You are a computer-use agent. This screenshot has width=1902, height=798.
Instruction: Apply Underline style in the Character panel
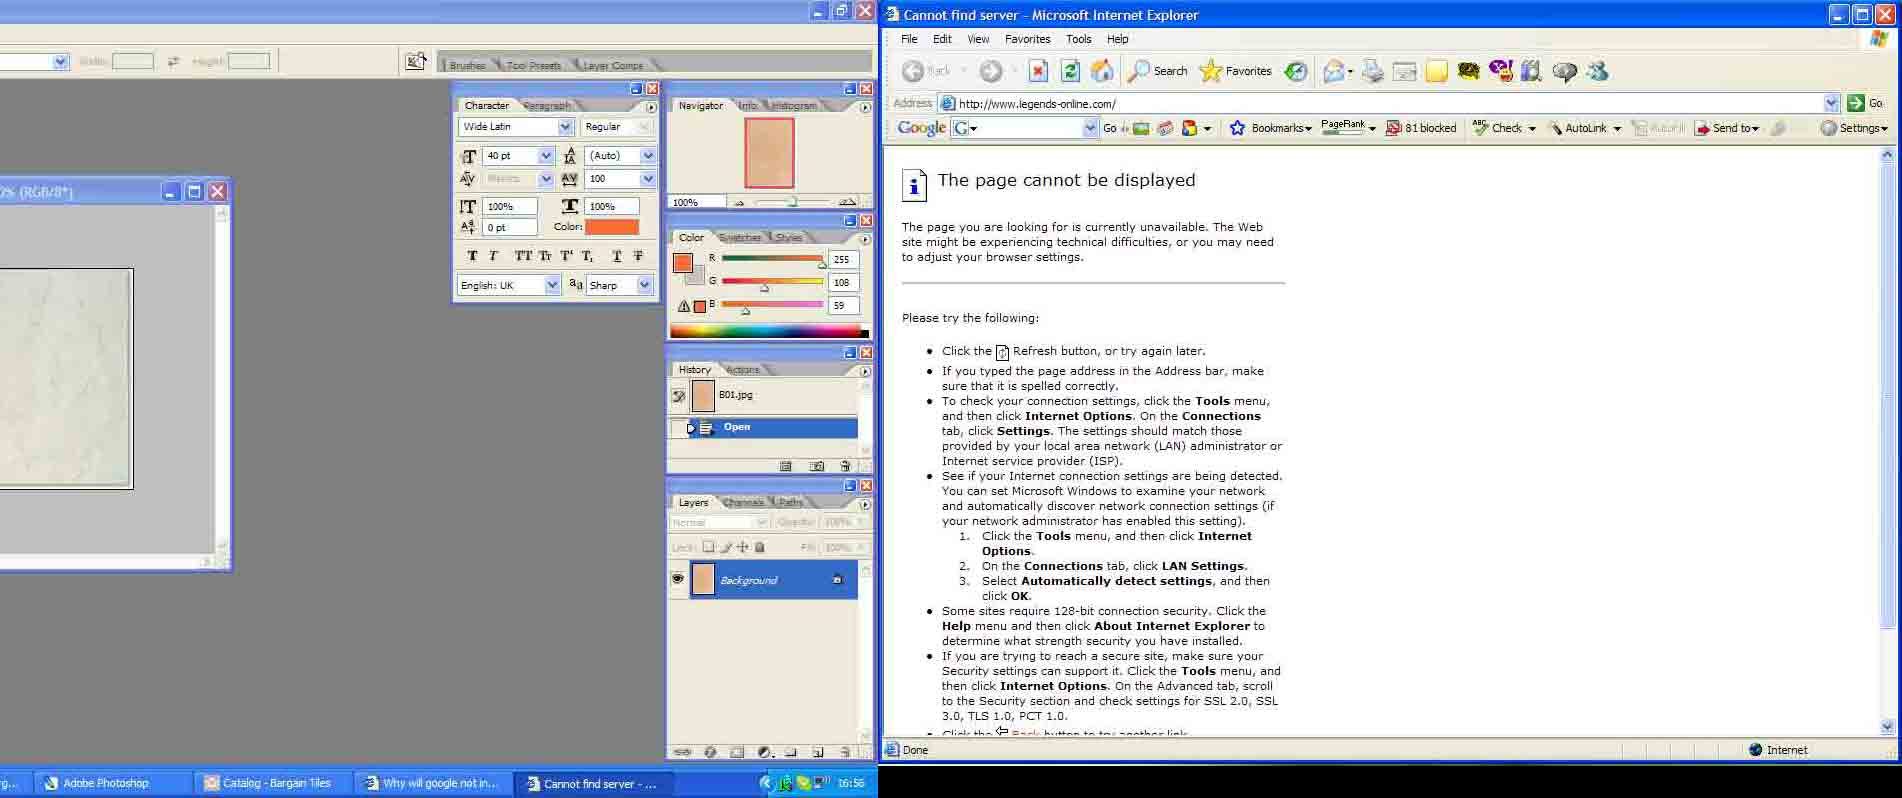point(616,256)
